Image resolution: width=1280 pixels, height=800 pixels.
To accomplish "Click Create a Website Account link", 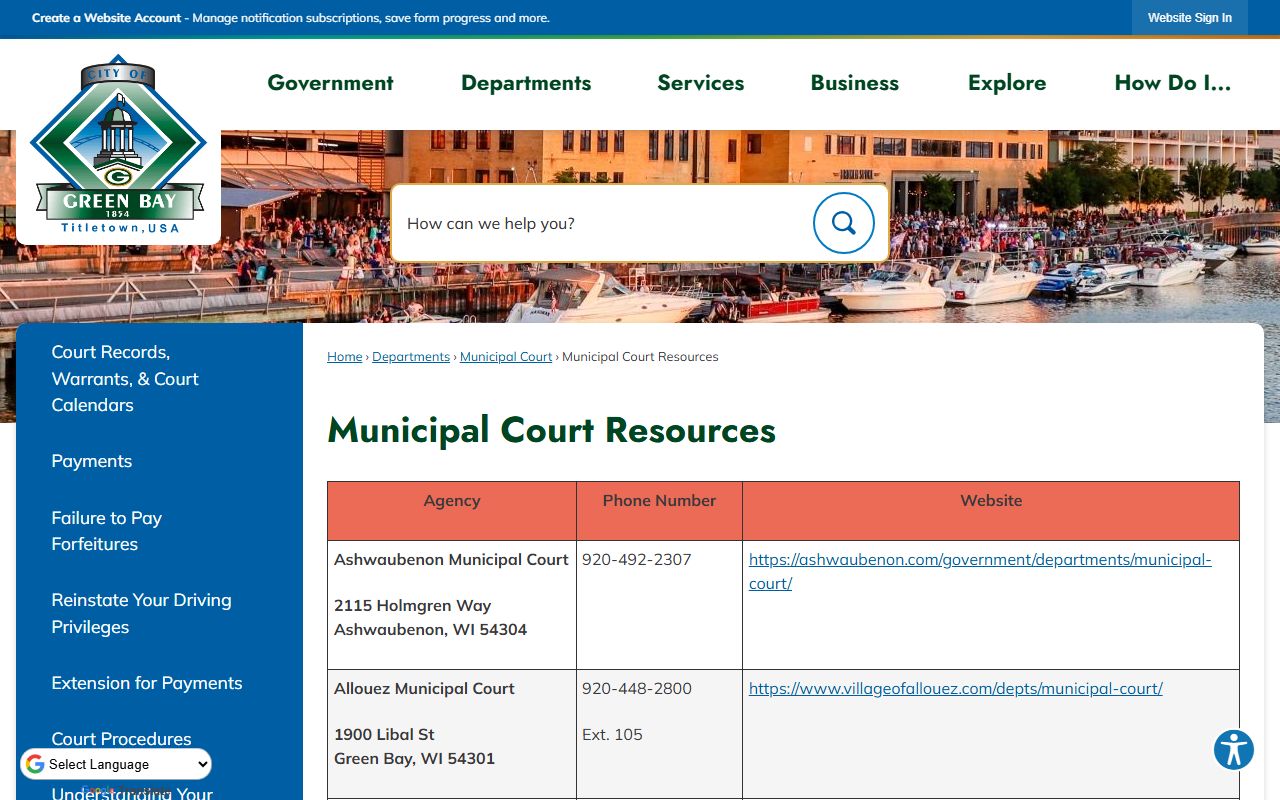I will coord(107,18).
